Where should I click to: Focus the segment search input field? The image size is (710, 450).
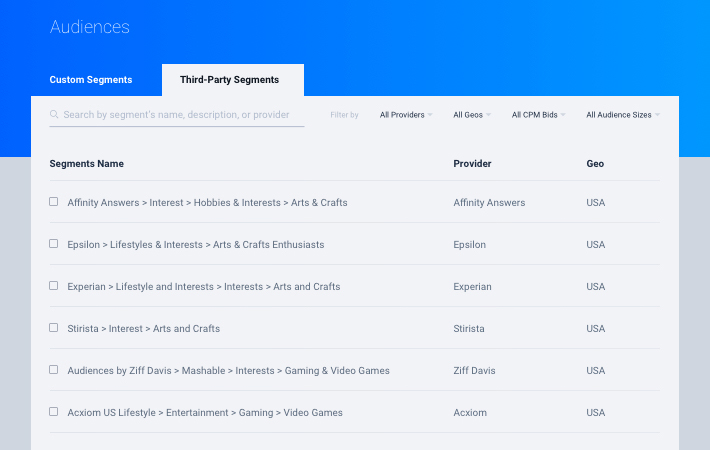click(176, 115)
